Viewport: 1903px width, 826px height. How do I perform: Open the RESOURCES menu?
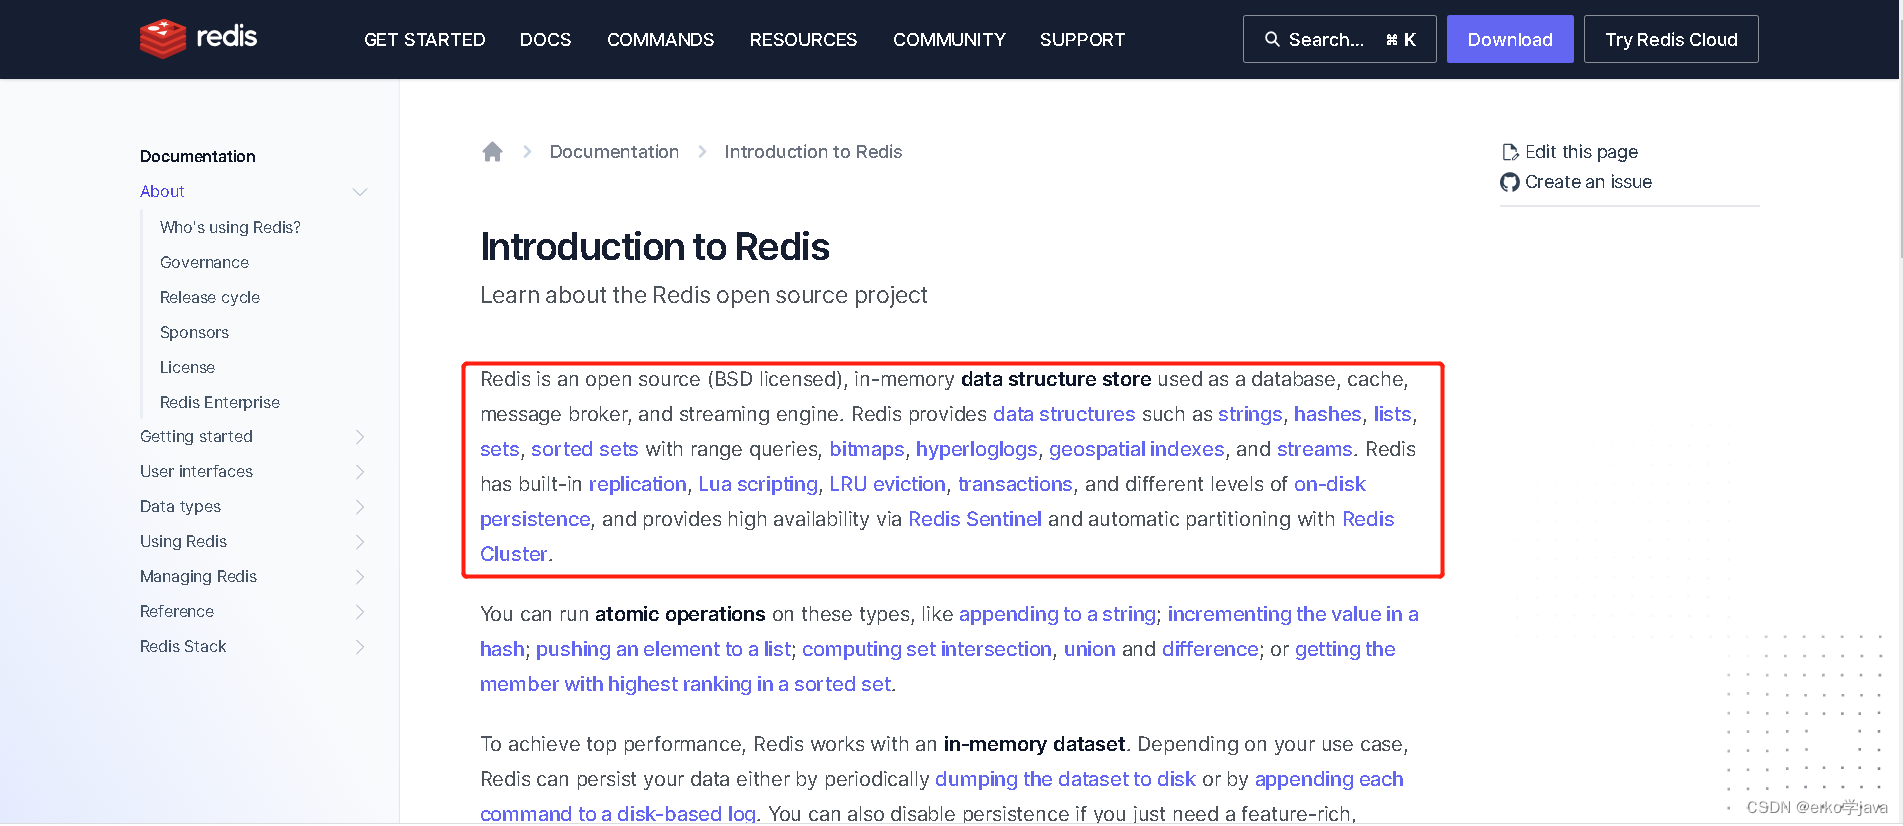click(803, 40)
